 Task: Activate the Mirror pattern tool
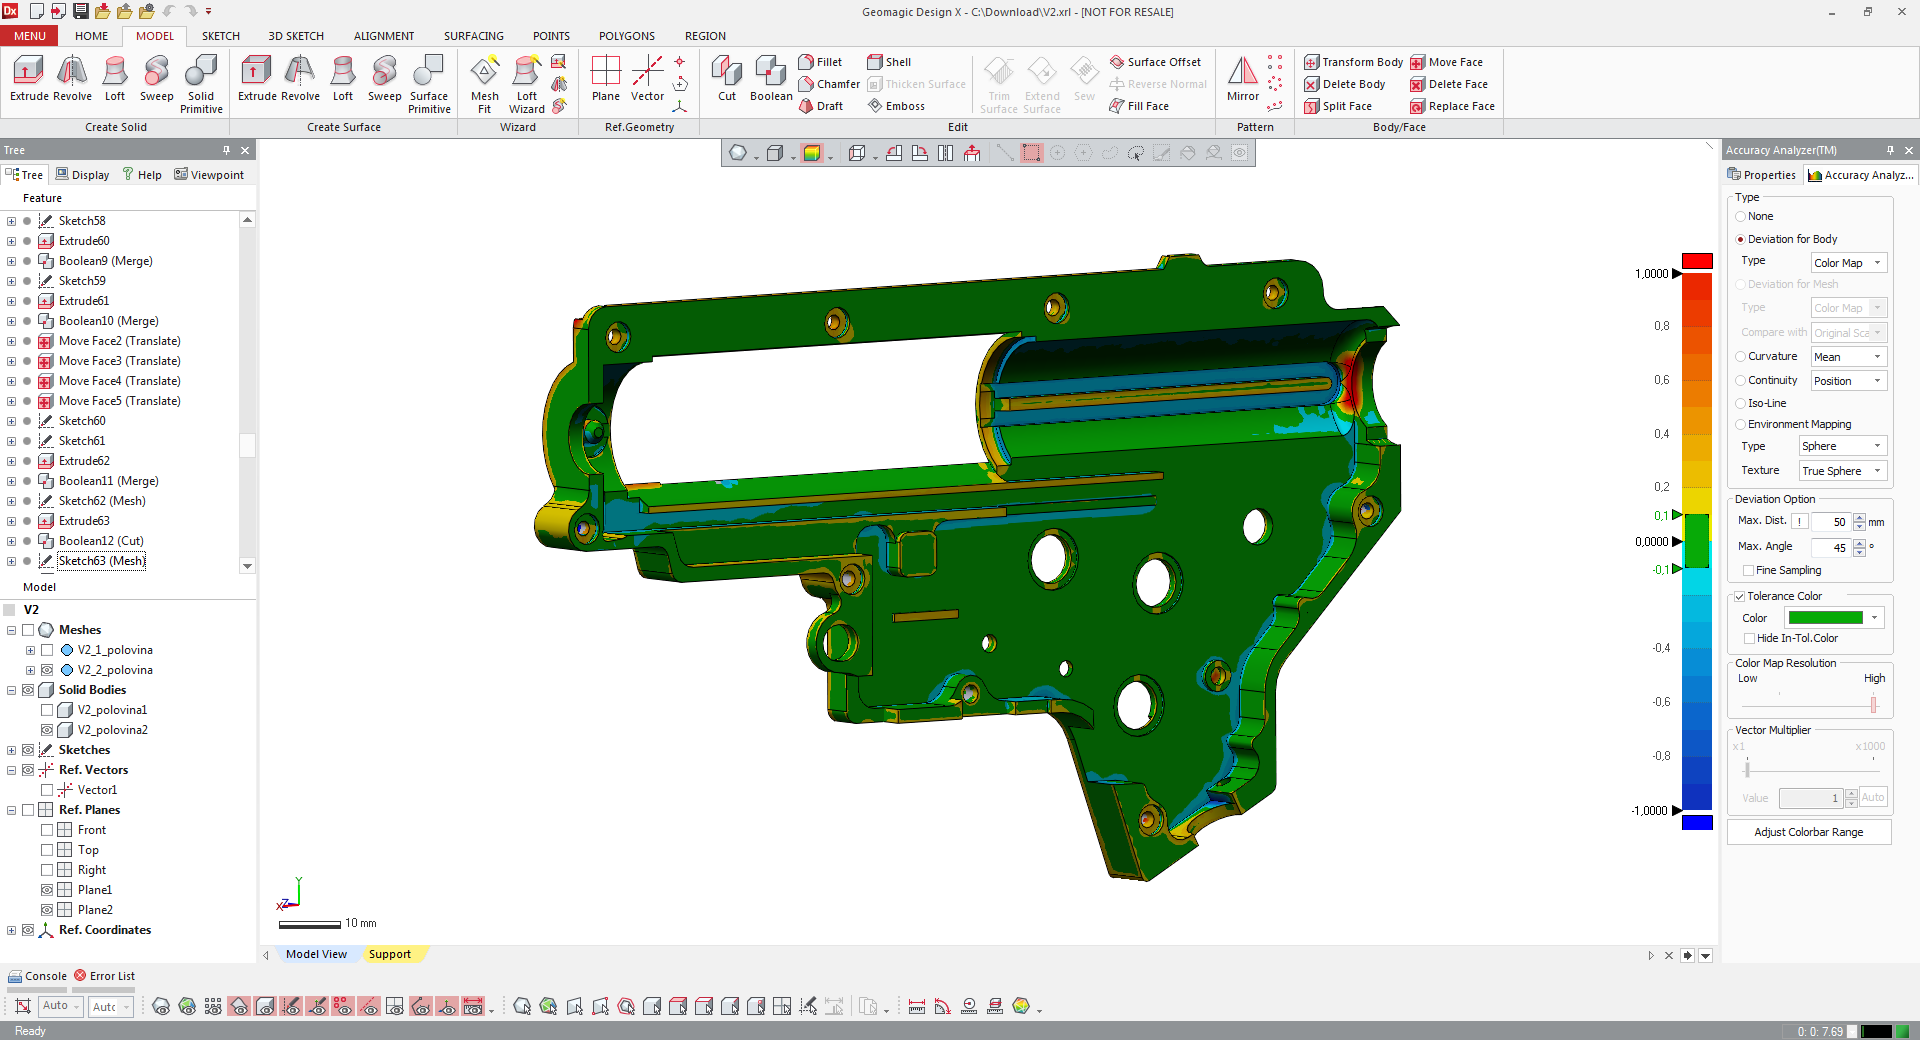(1242, 78)
